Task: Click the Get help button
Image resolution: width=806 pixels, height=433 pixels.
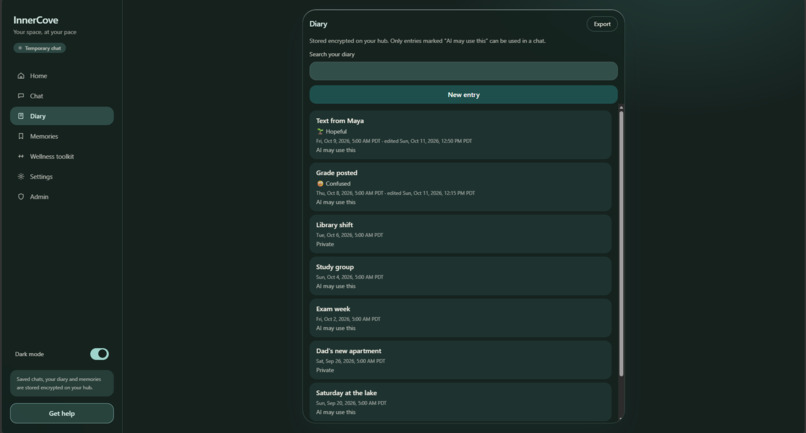Action: click(62, 413)
